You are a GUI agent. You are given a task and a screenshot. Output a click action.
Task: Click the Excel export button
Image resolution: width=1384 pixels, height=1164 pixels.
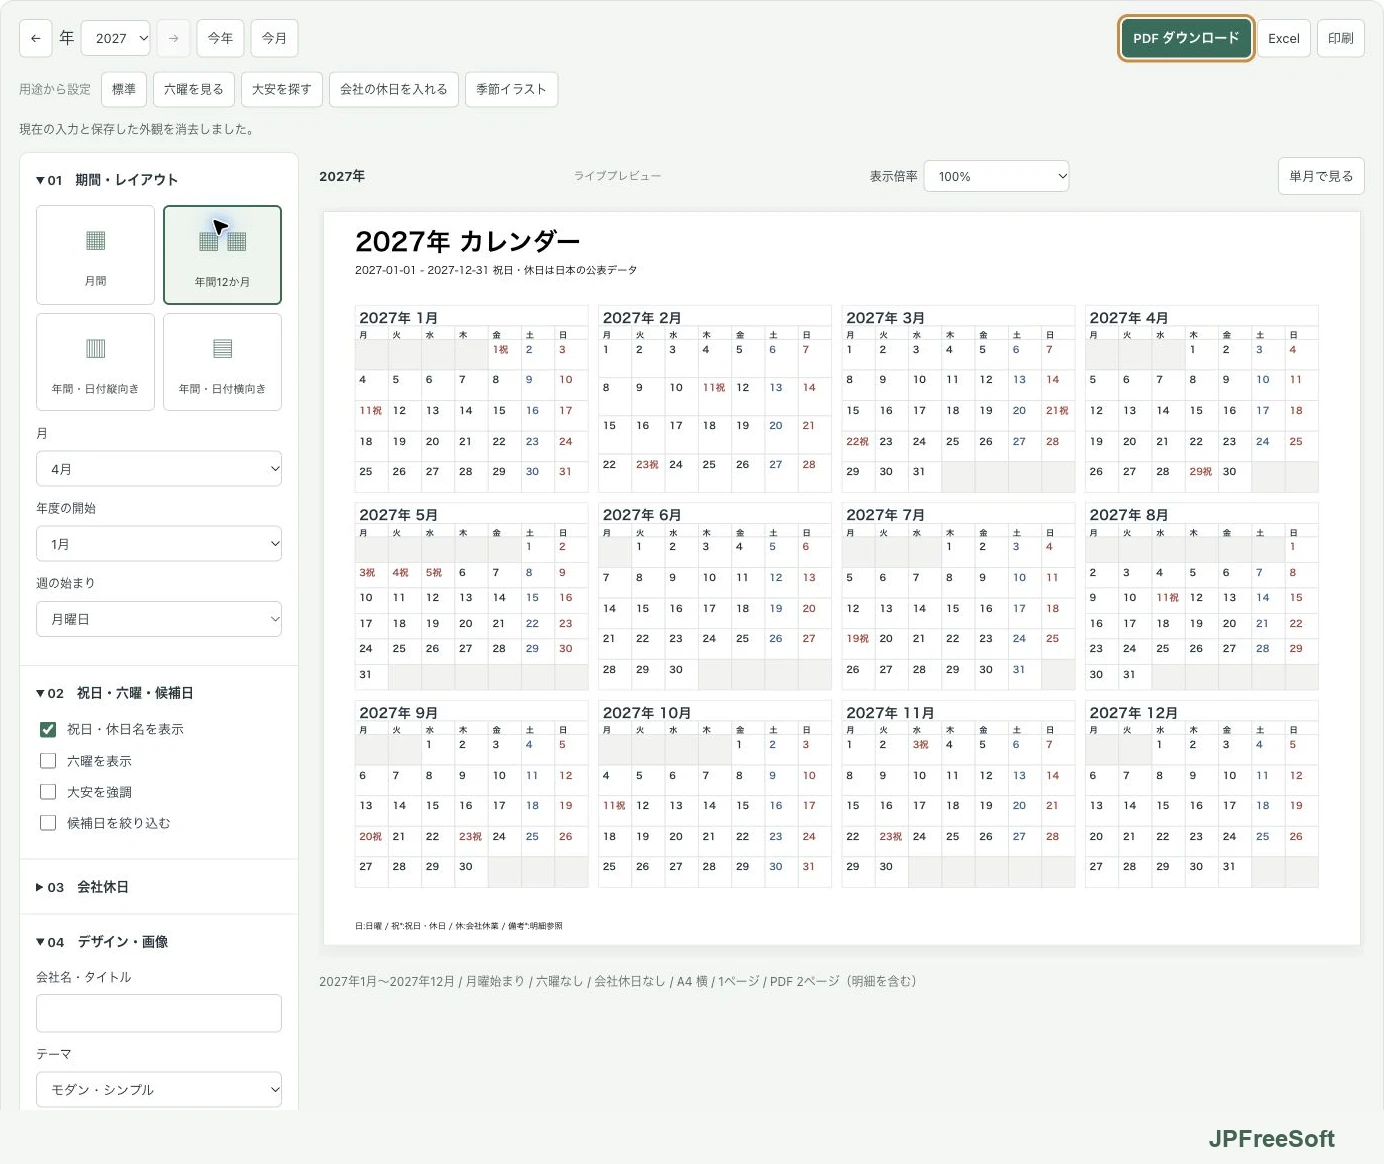(x=1284, y=38)
